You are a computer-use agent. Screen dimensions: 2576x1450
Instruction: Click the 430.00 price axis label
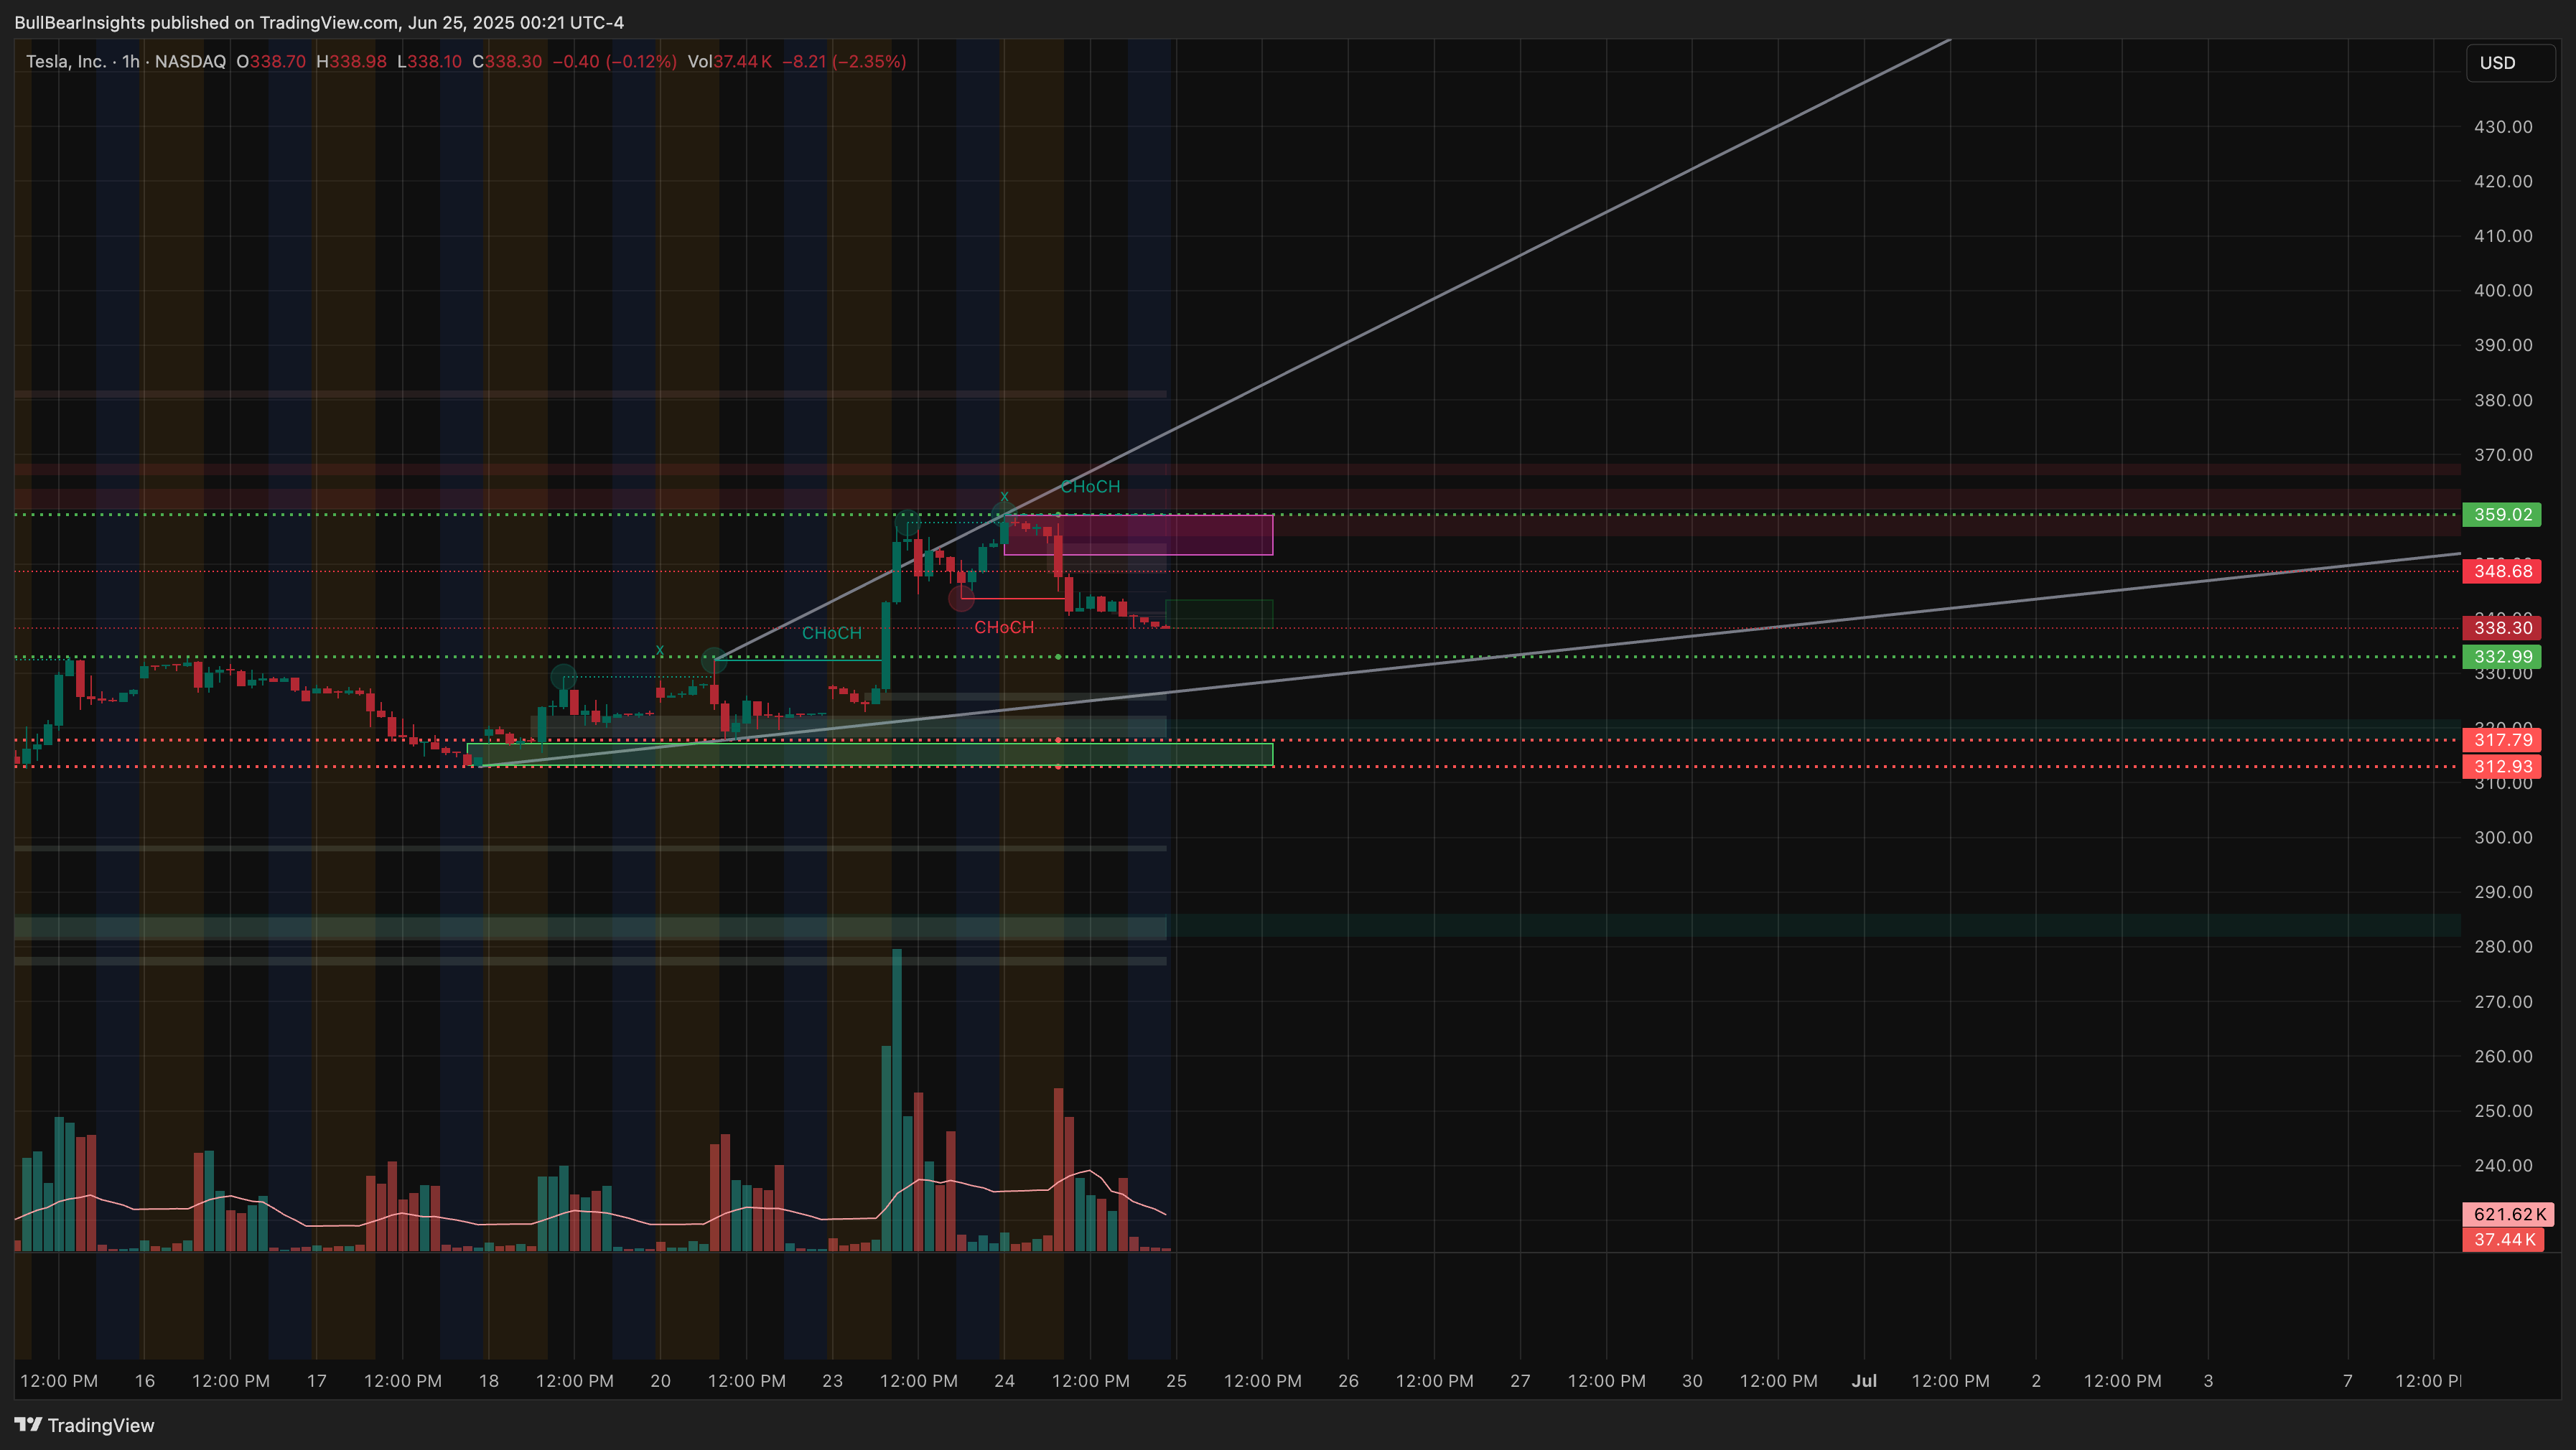pos(2503,127)
